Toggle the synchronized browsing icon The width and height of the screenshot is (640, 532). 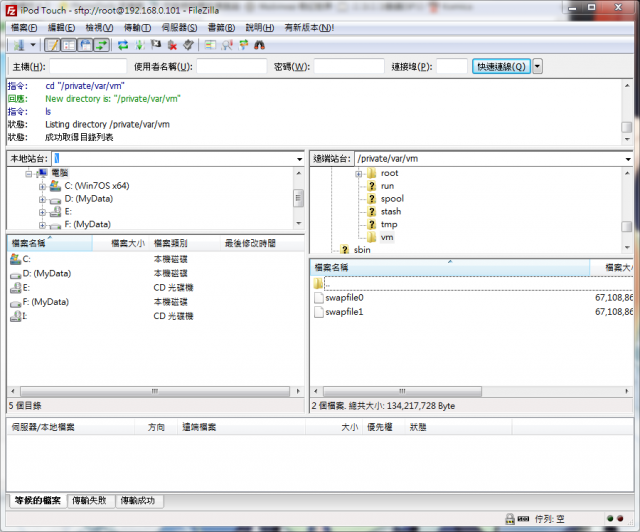pyautogui.click(x=244, y=45)
